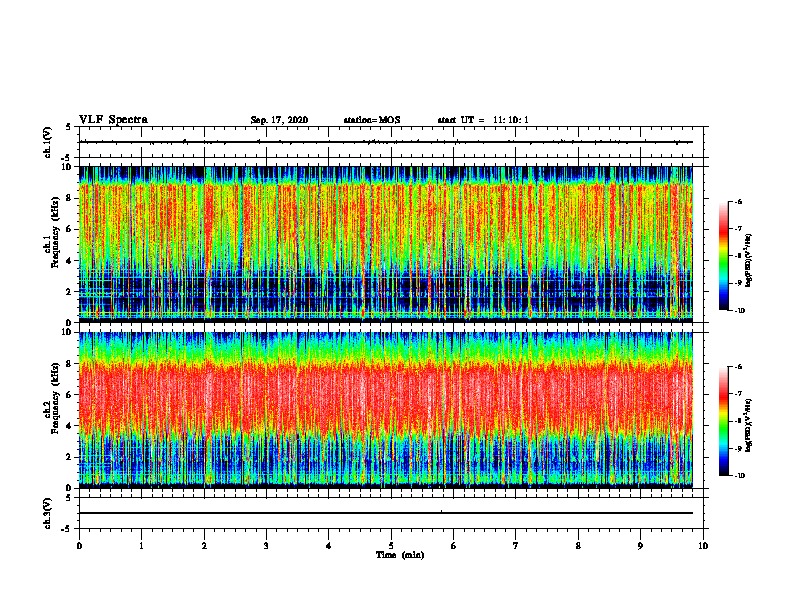Click the ch.1 spectrogram color scale bar

pyautogui.click(x=724, y=256)
